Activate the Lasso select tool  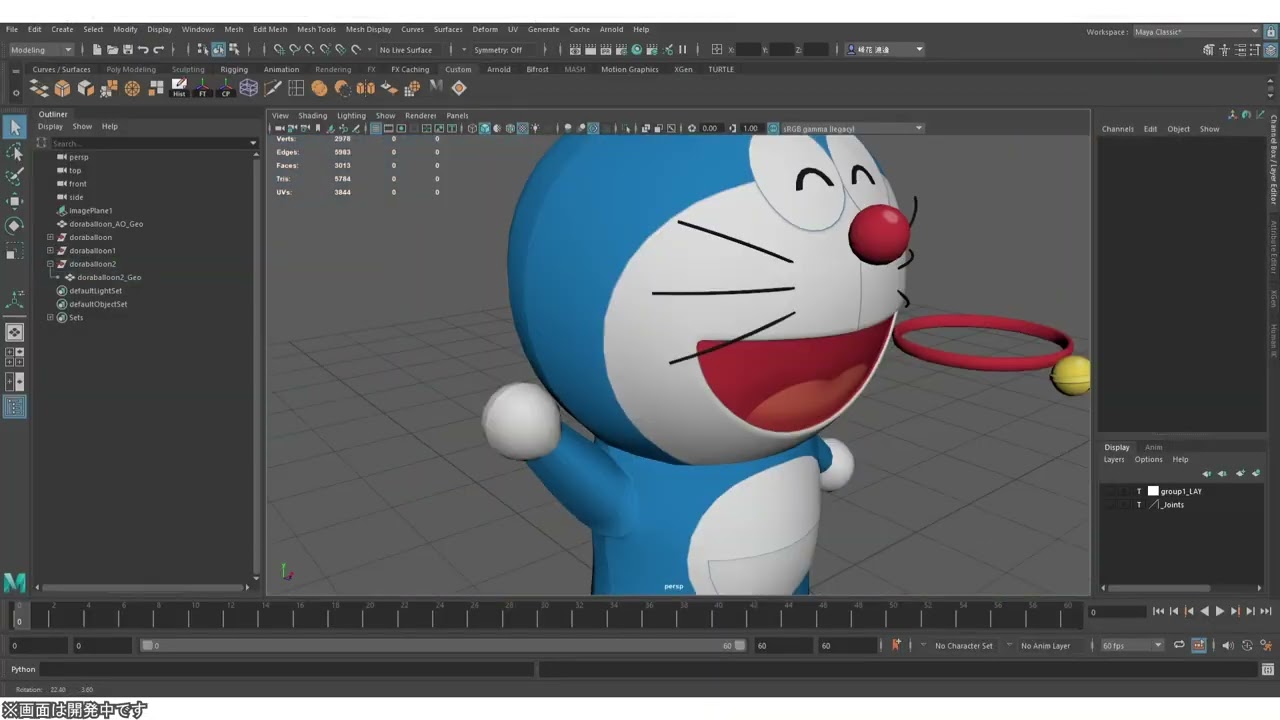(15, 152)
